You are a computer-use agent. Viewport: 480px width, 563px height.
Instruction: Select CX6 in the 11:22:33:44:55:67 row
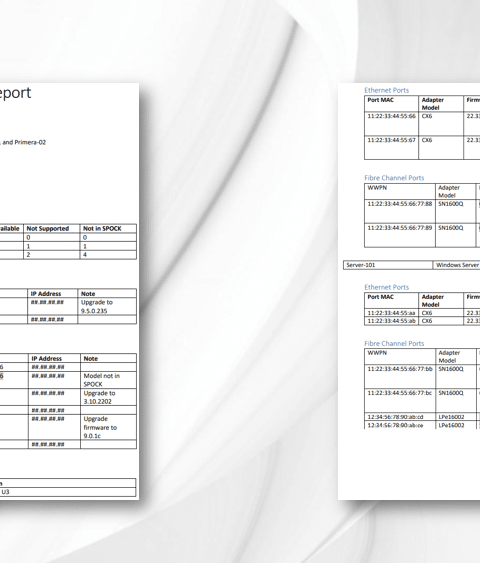point(427,140)
